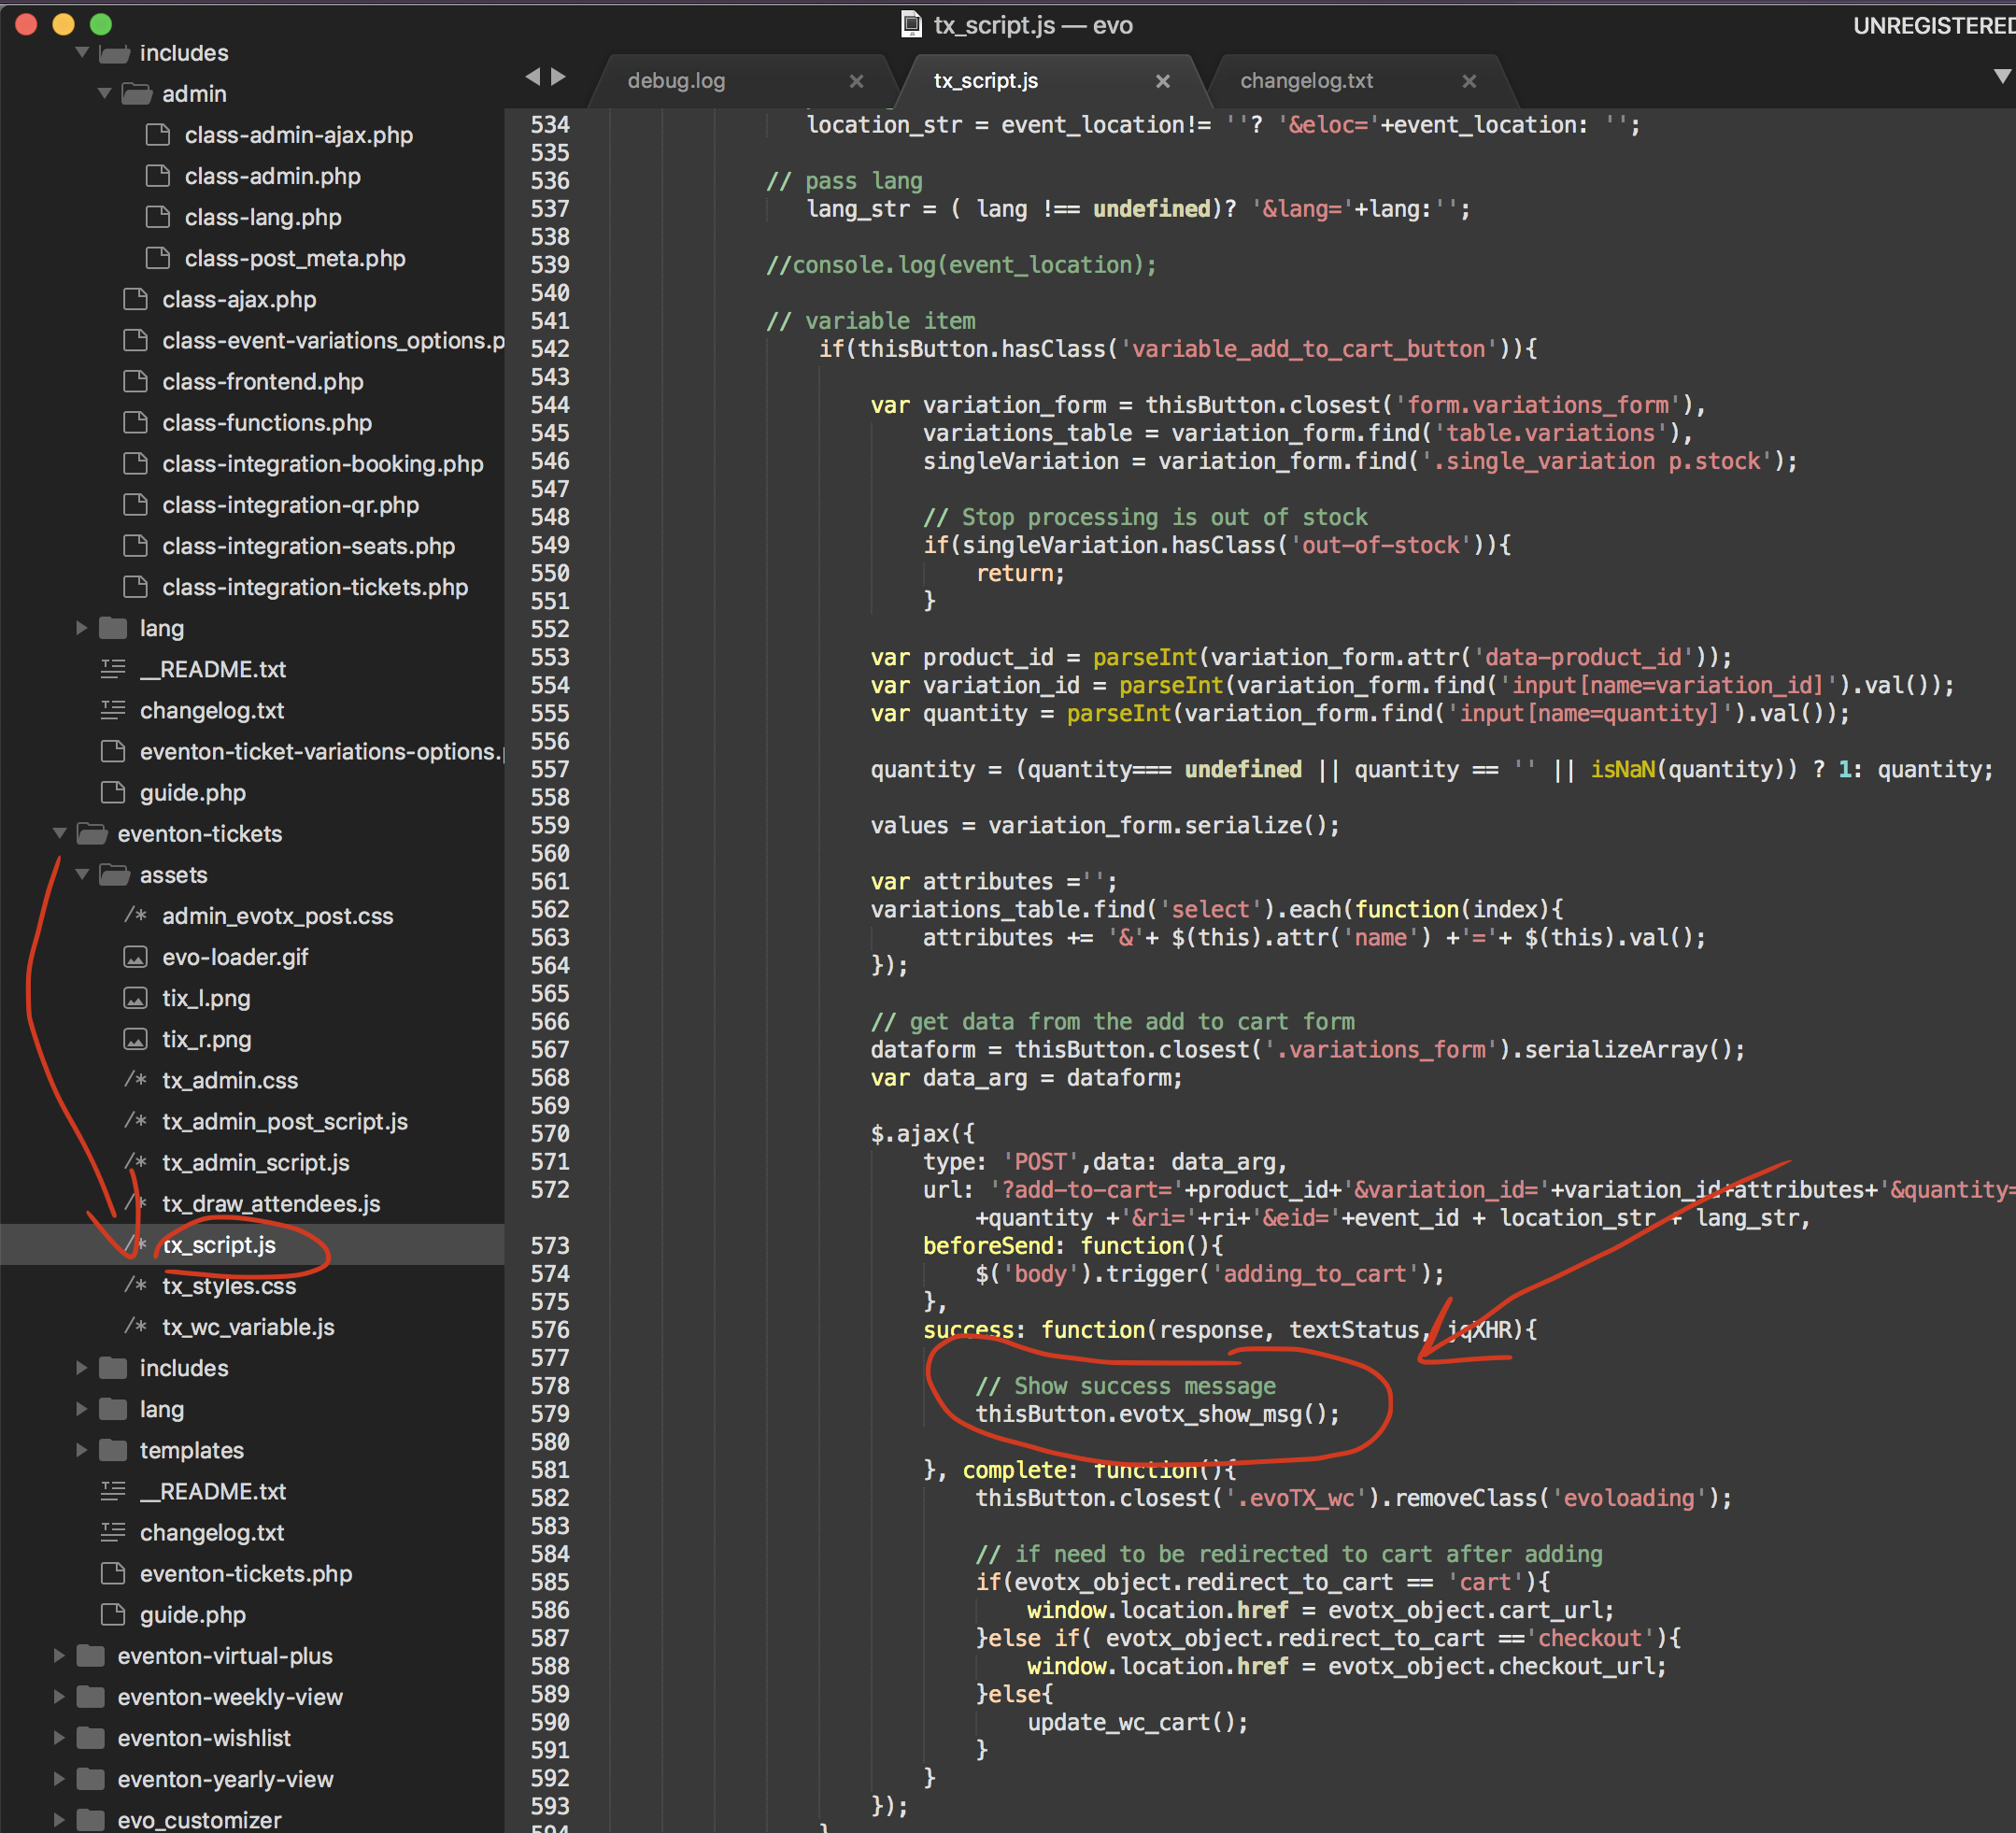The image size is (2016, 1833).
Task: Click the tix_l.png image icon
Action: click(135, 998)
